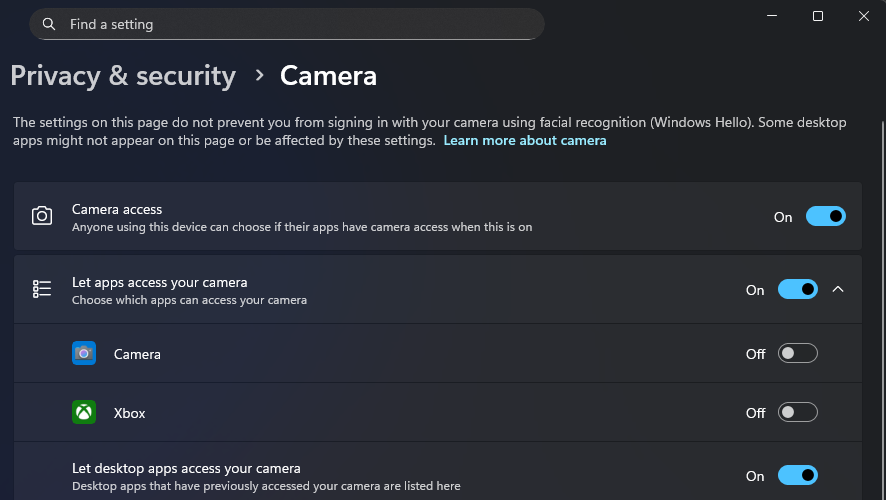The height and width of the screenshot is (500, 886).
Task: Close the Settings window
Action: point(864,16)
